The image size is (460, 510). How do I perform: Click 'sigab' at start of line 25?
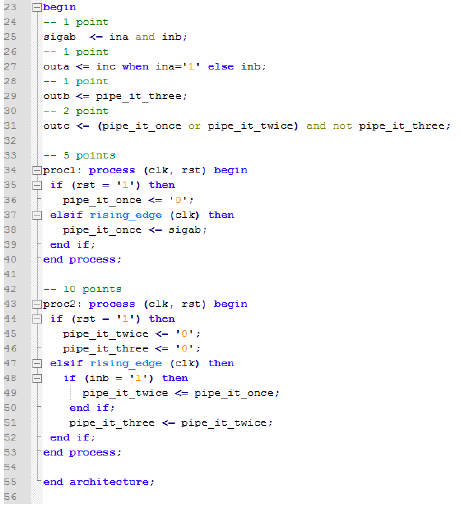[60, 37]
